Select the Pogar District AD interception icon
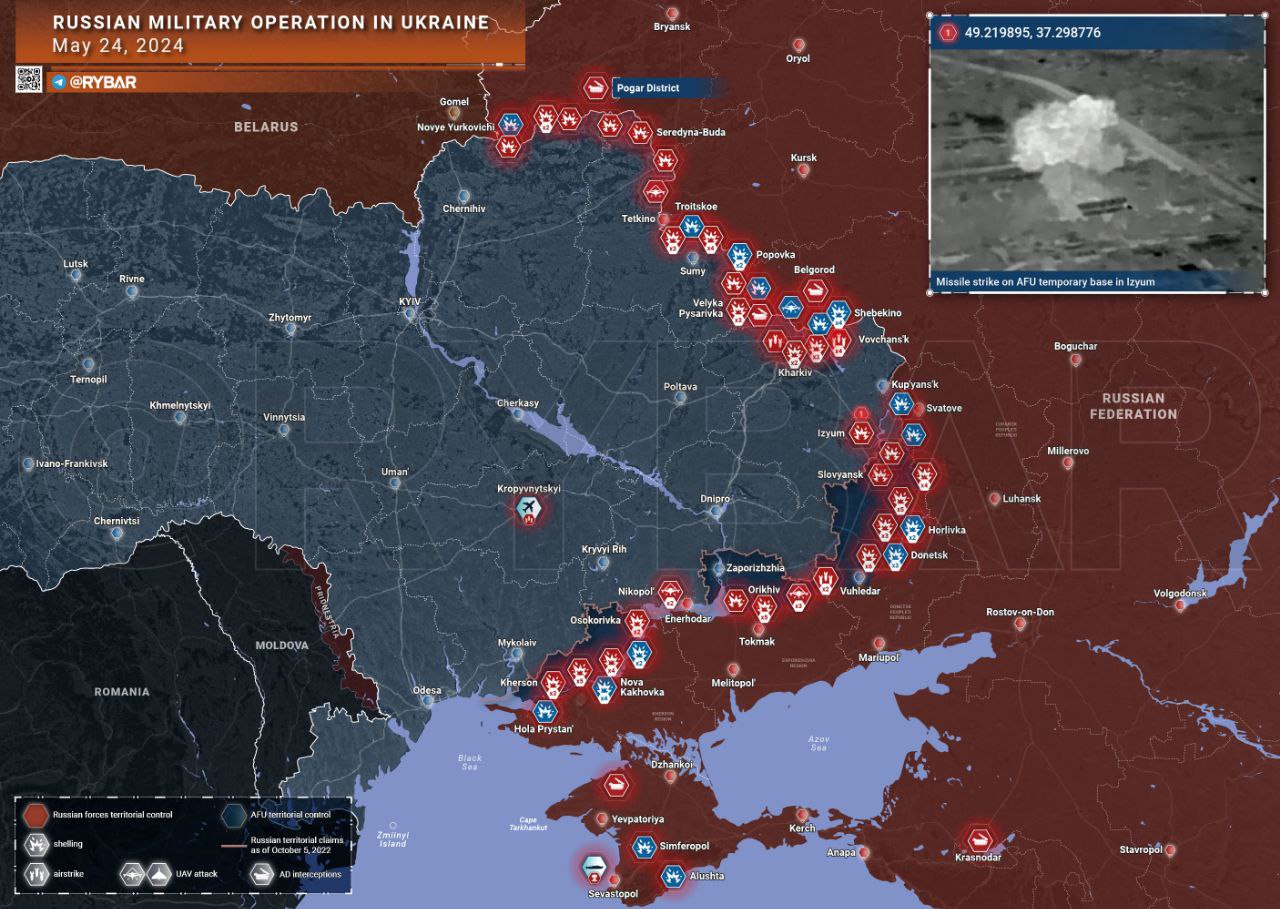1280x909 pixels. pos(595,88)
